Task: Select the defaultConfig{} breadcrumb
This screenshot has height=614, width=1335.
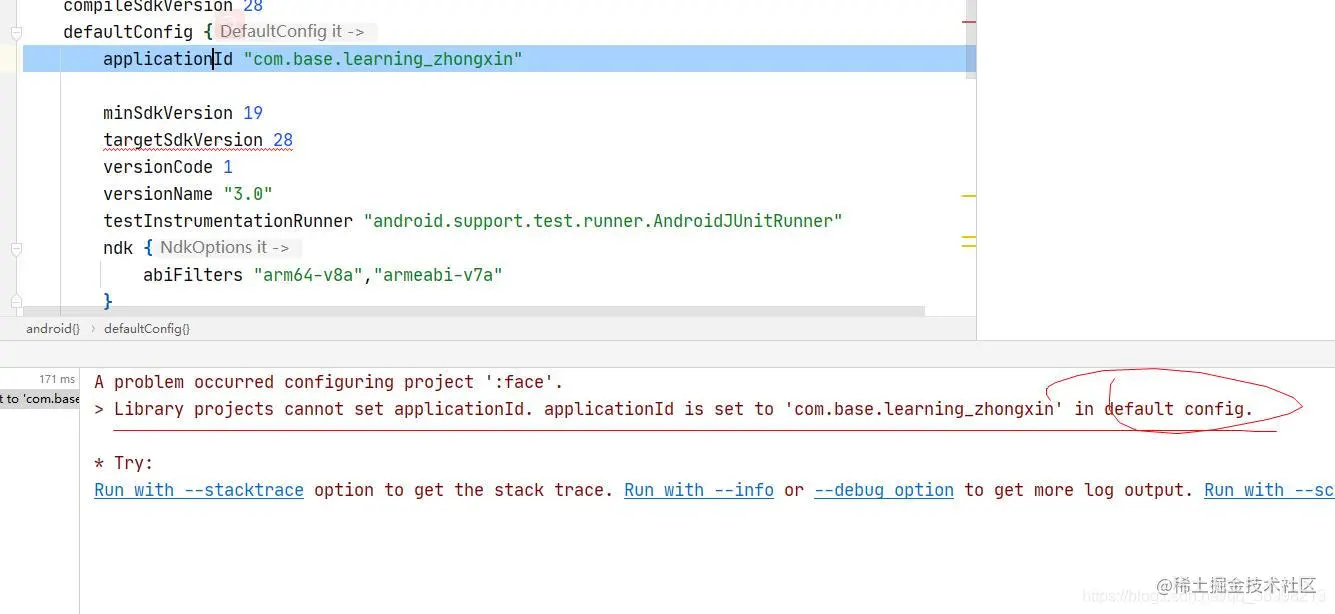Action: 147,328
